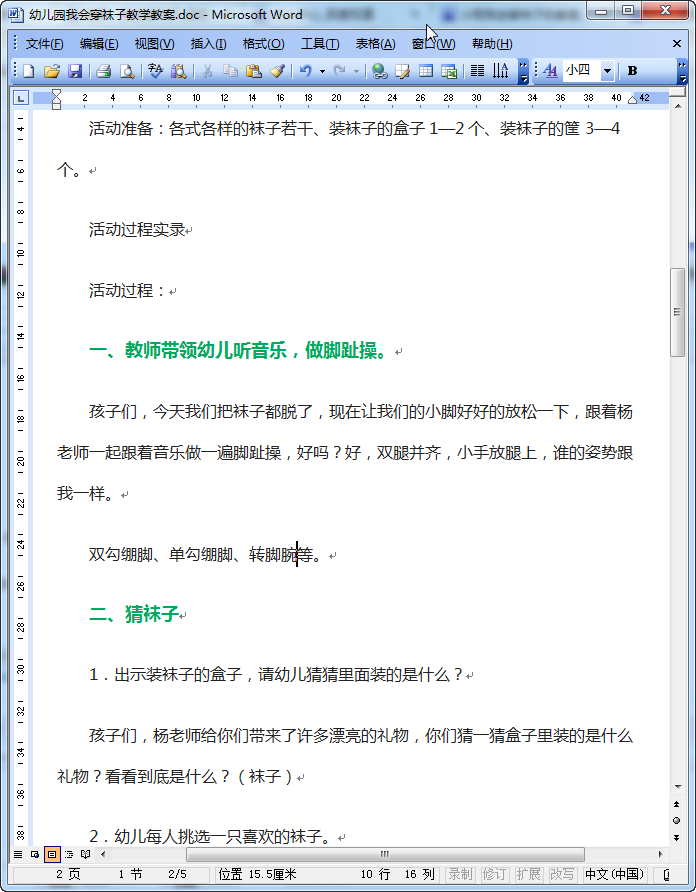Undo the last action

pos(306,71)
